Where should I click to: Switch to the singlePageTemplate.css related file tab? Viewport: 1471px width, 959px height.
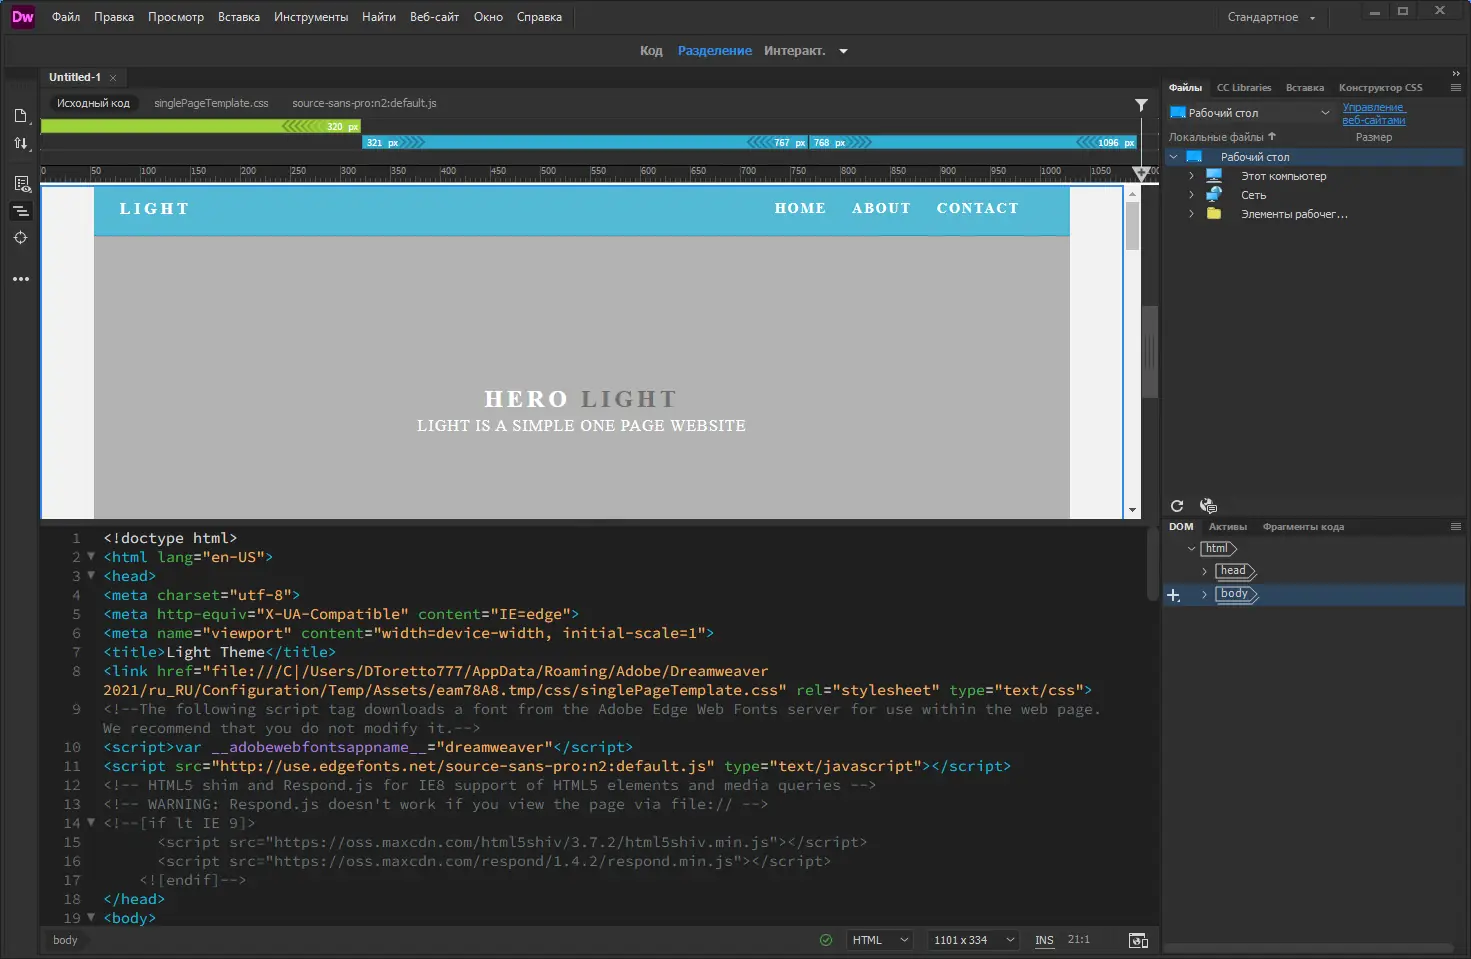(211, 102)
